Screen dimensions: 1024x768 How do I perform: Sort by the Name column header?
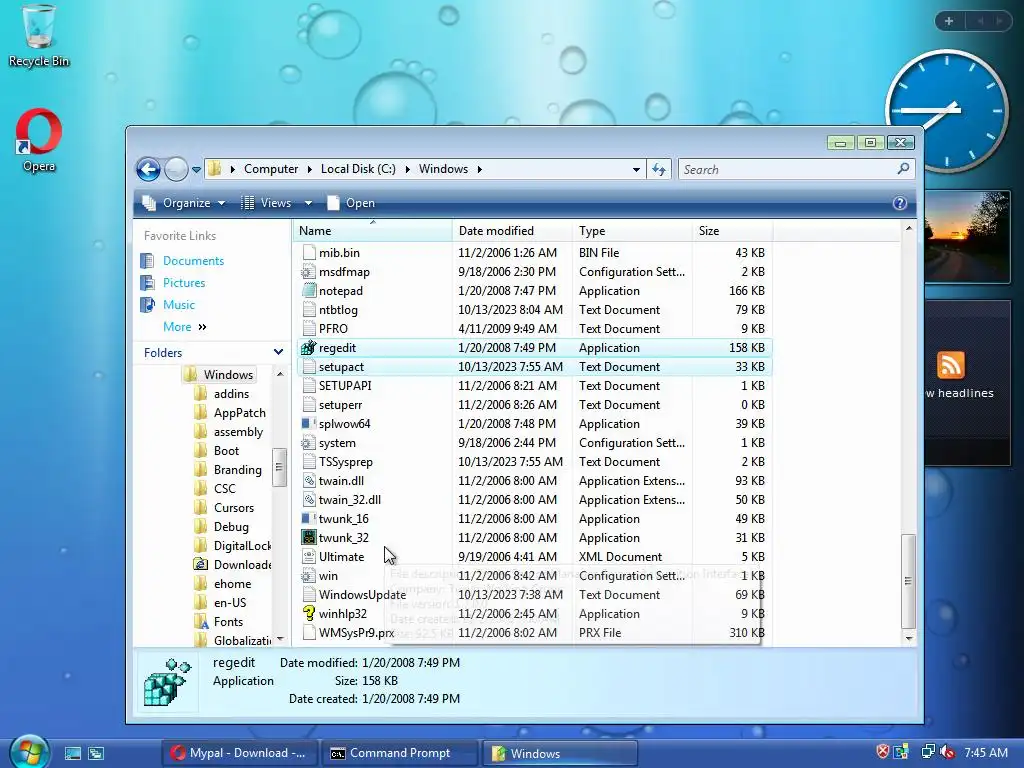click(372, 231)
